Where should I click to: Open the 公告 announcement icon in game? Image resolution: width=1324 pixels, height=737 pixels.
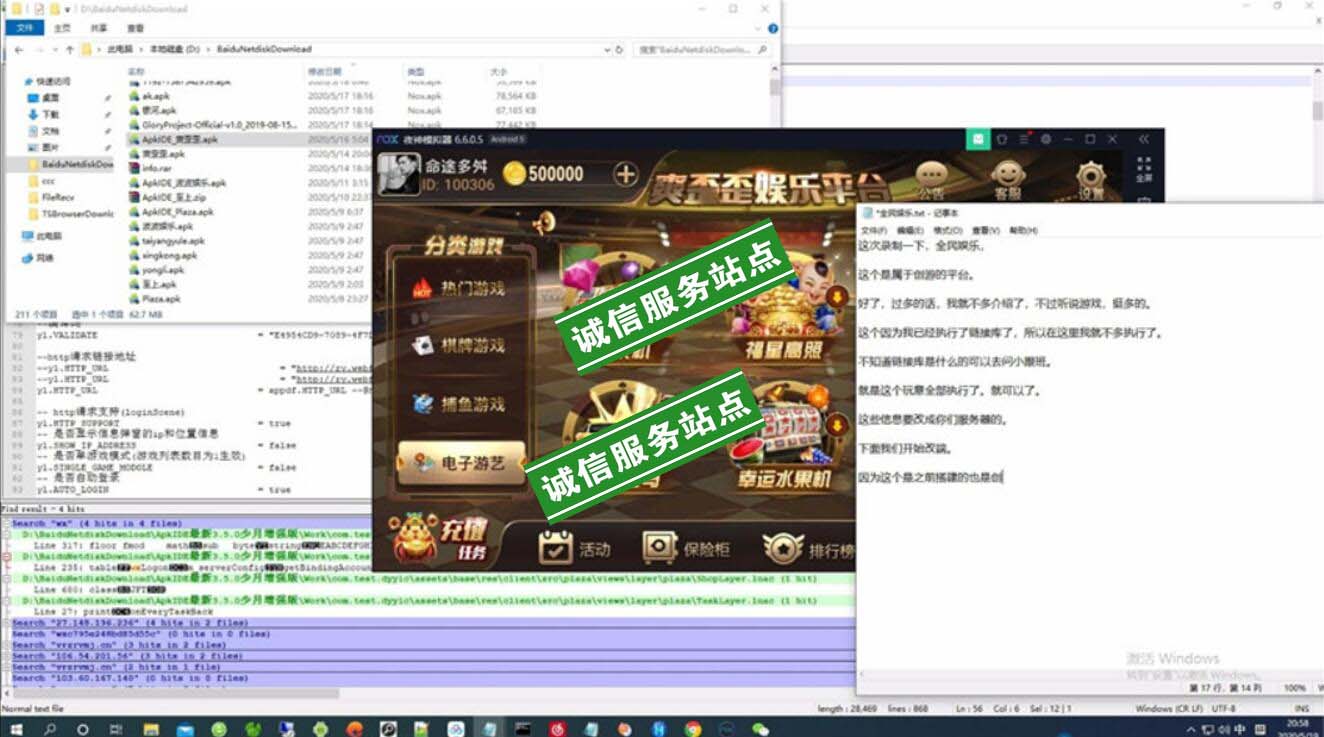[x=931, y=180]
